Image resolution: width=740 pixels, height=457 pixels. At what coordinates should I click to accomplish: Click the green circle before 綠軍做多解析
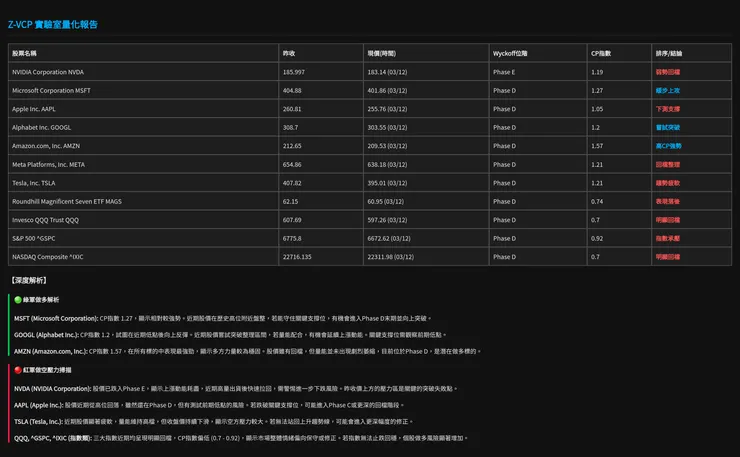coord(18,300)
